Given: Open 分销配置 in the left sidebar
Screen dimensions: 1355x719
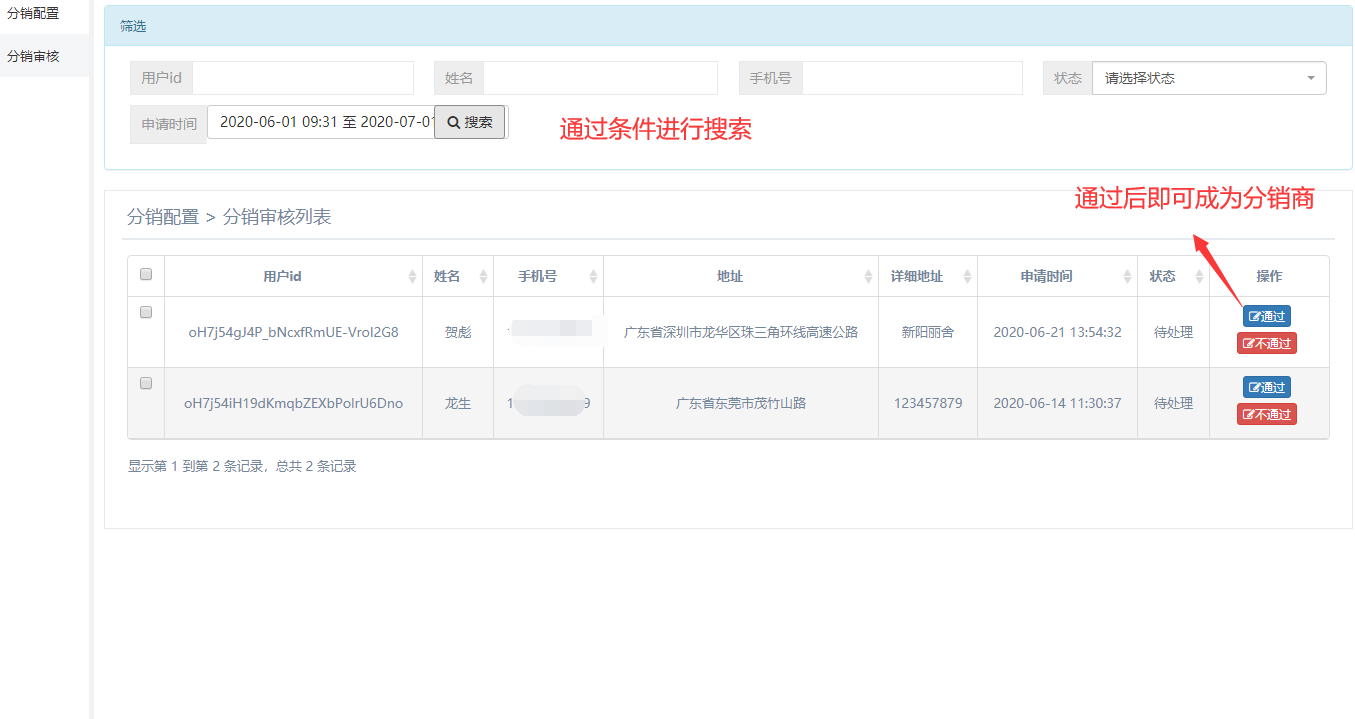Looking at the screenshot, I should (x=34, y=14).
